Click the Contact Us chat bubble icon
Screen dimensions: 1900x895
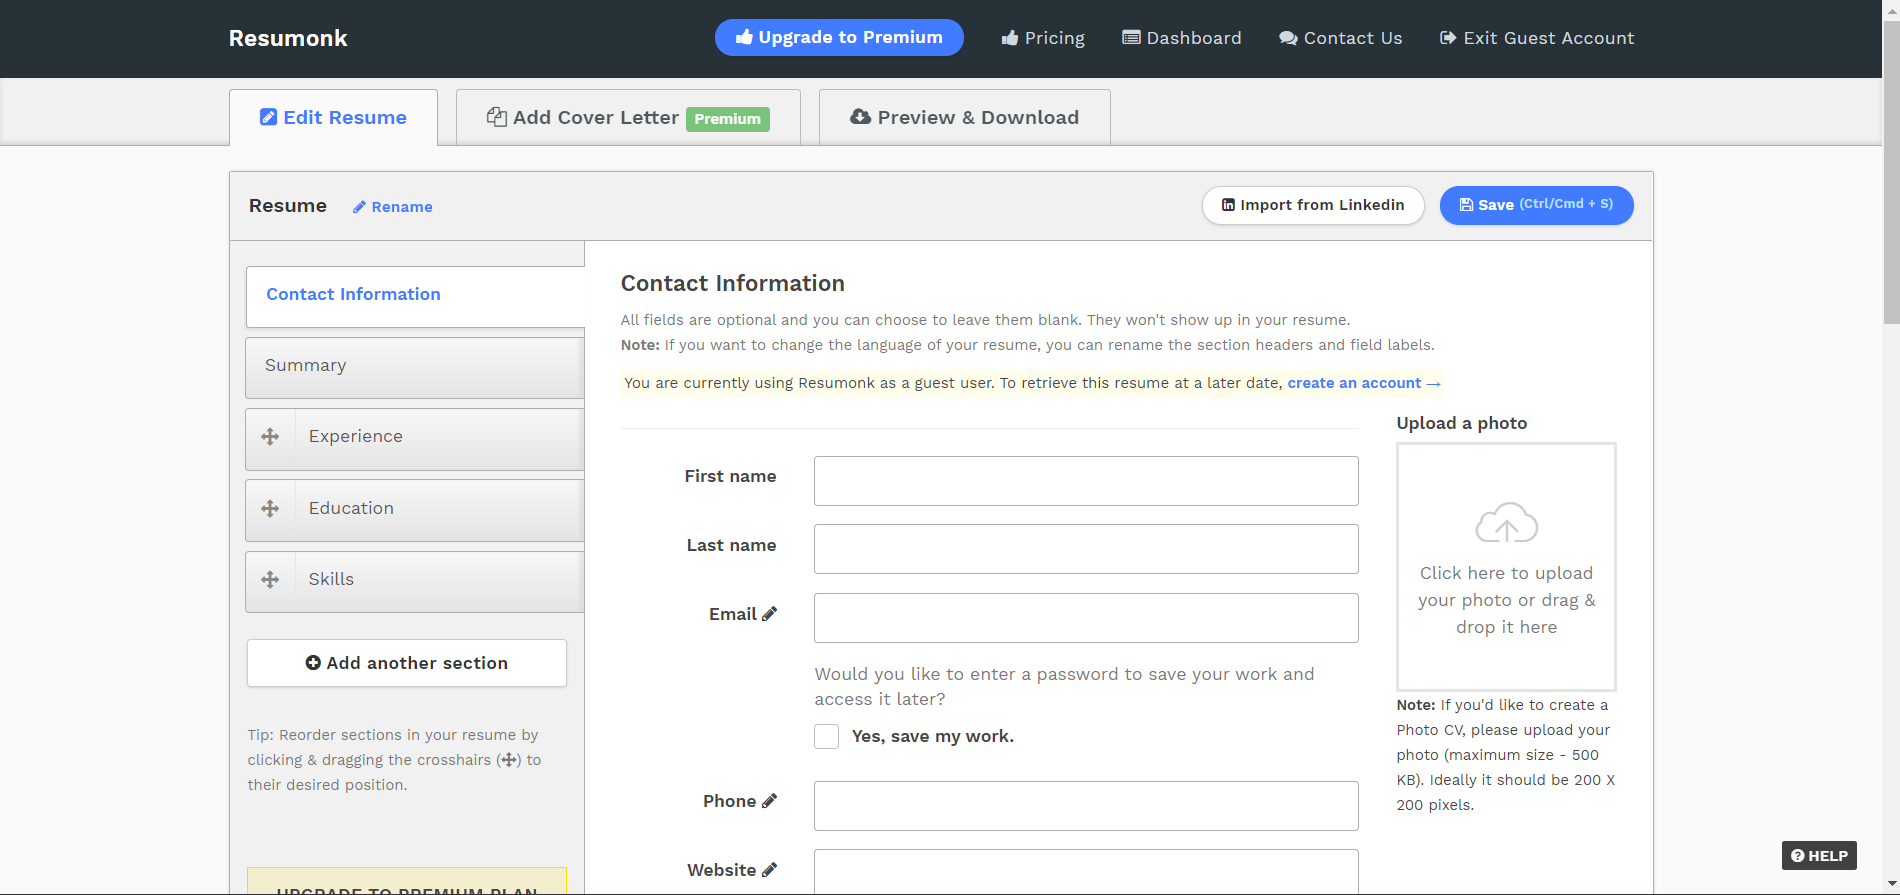tap(1288, 38)
